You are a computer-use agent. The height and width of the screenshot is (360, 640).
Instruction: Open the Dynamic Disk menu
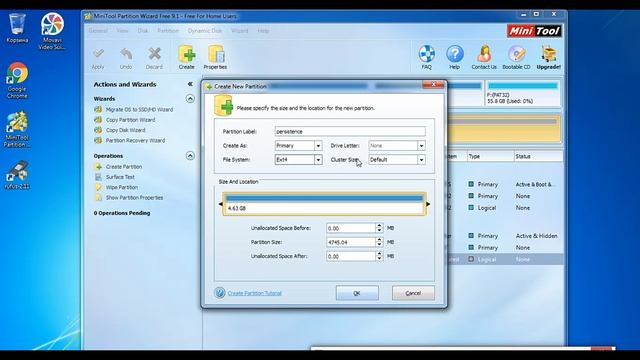[205, 31]
